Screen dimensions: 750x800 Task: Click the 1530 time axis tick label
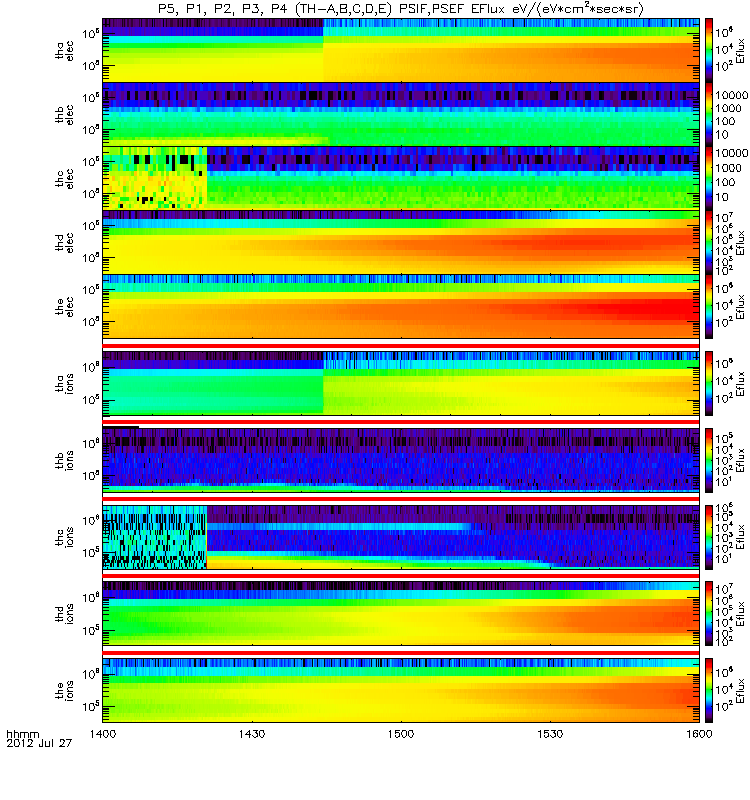[x=550, y=734]
